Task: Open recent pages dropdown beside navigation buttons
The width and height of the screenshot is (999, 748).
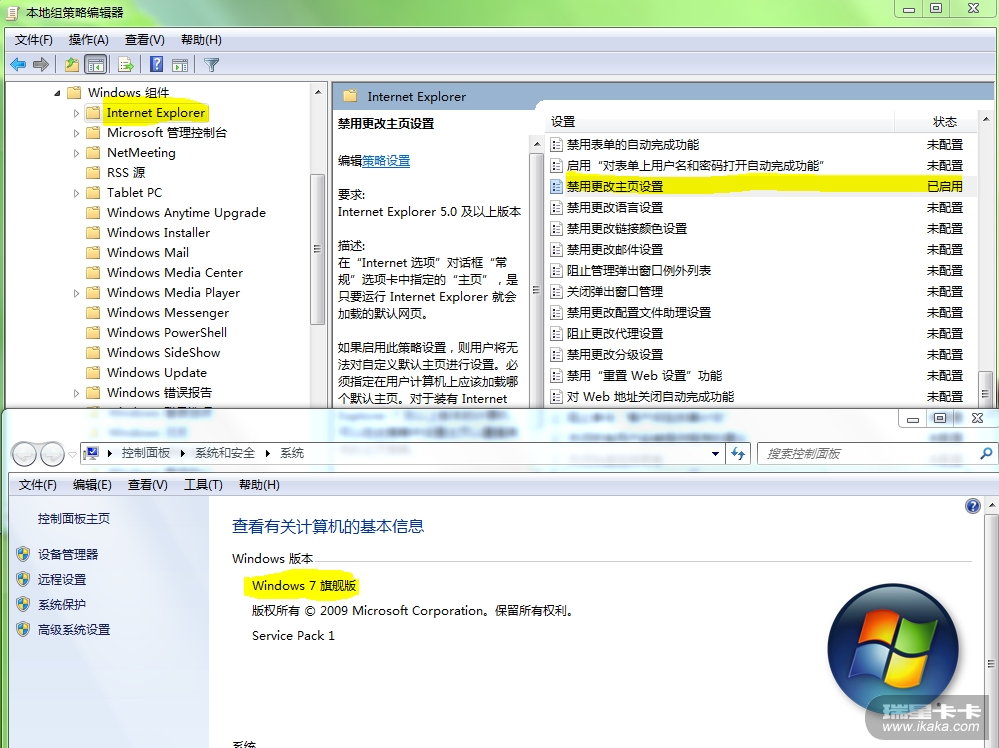Action: pyautogui.click(x=72, y=454)
